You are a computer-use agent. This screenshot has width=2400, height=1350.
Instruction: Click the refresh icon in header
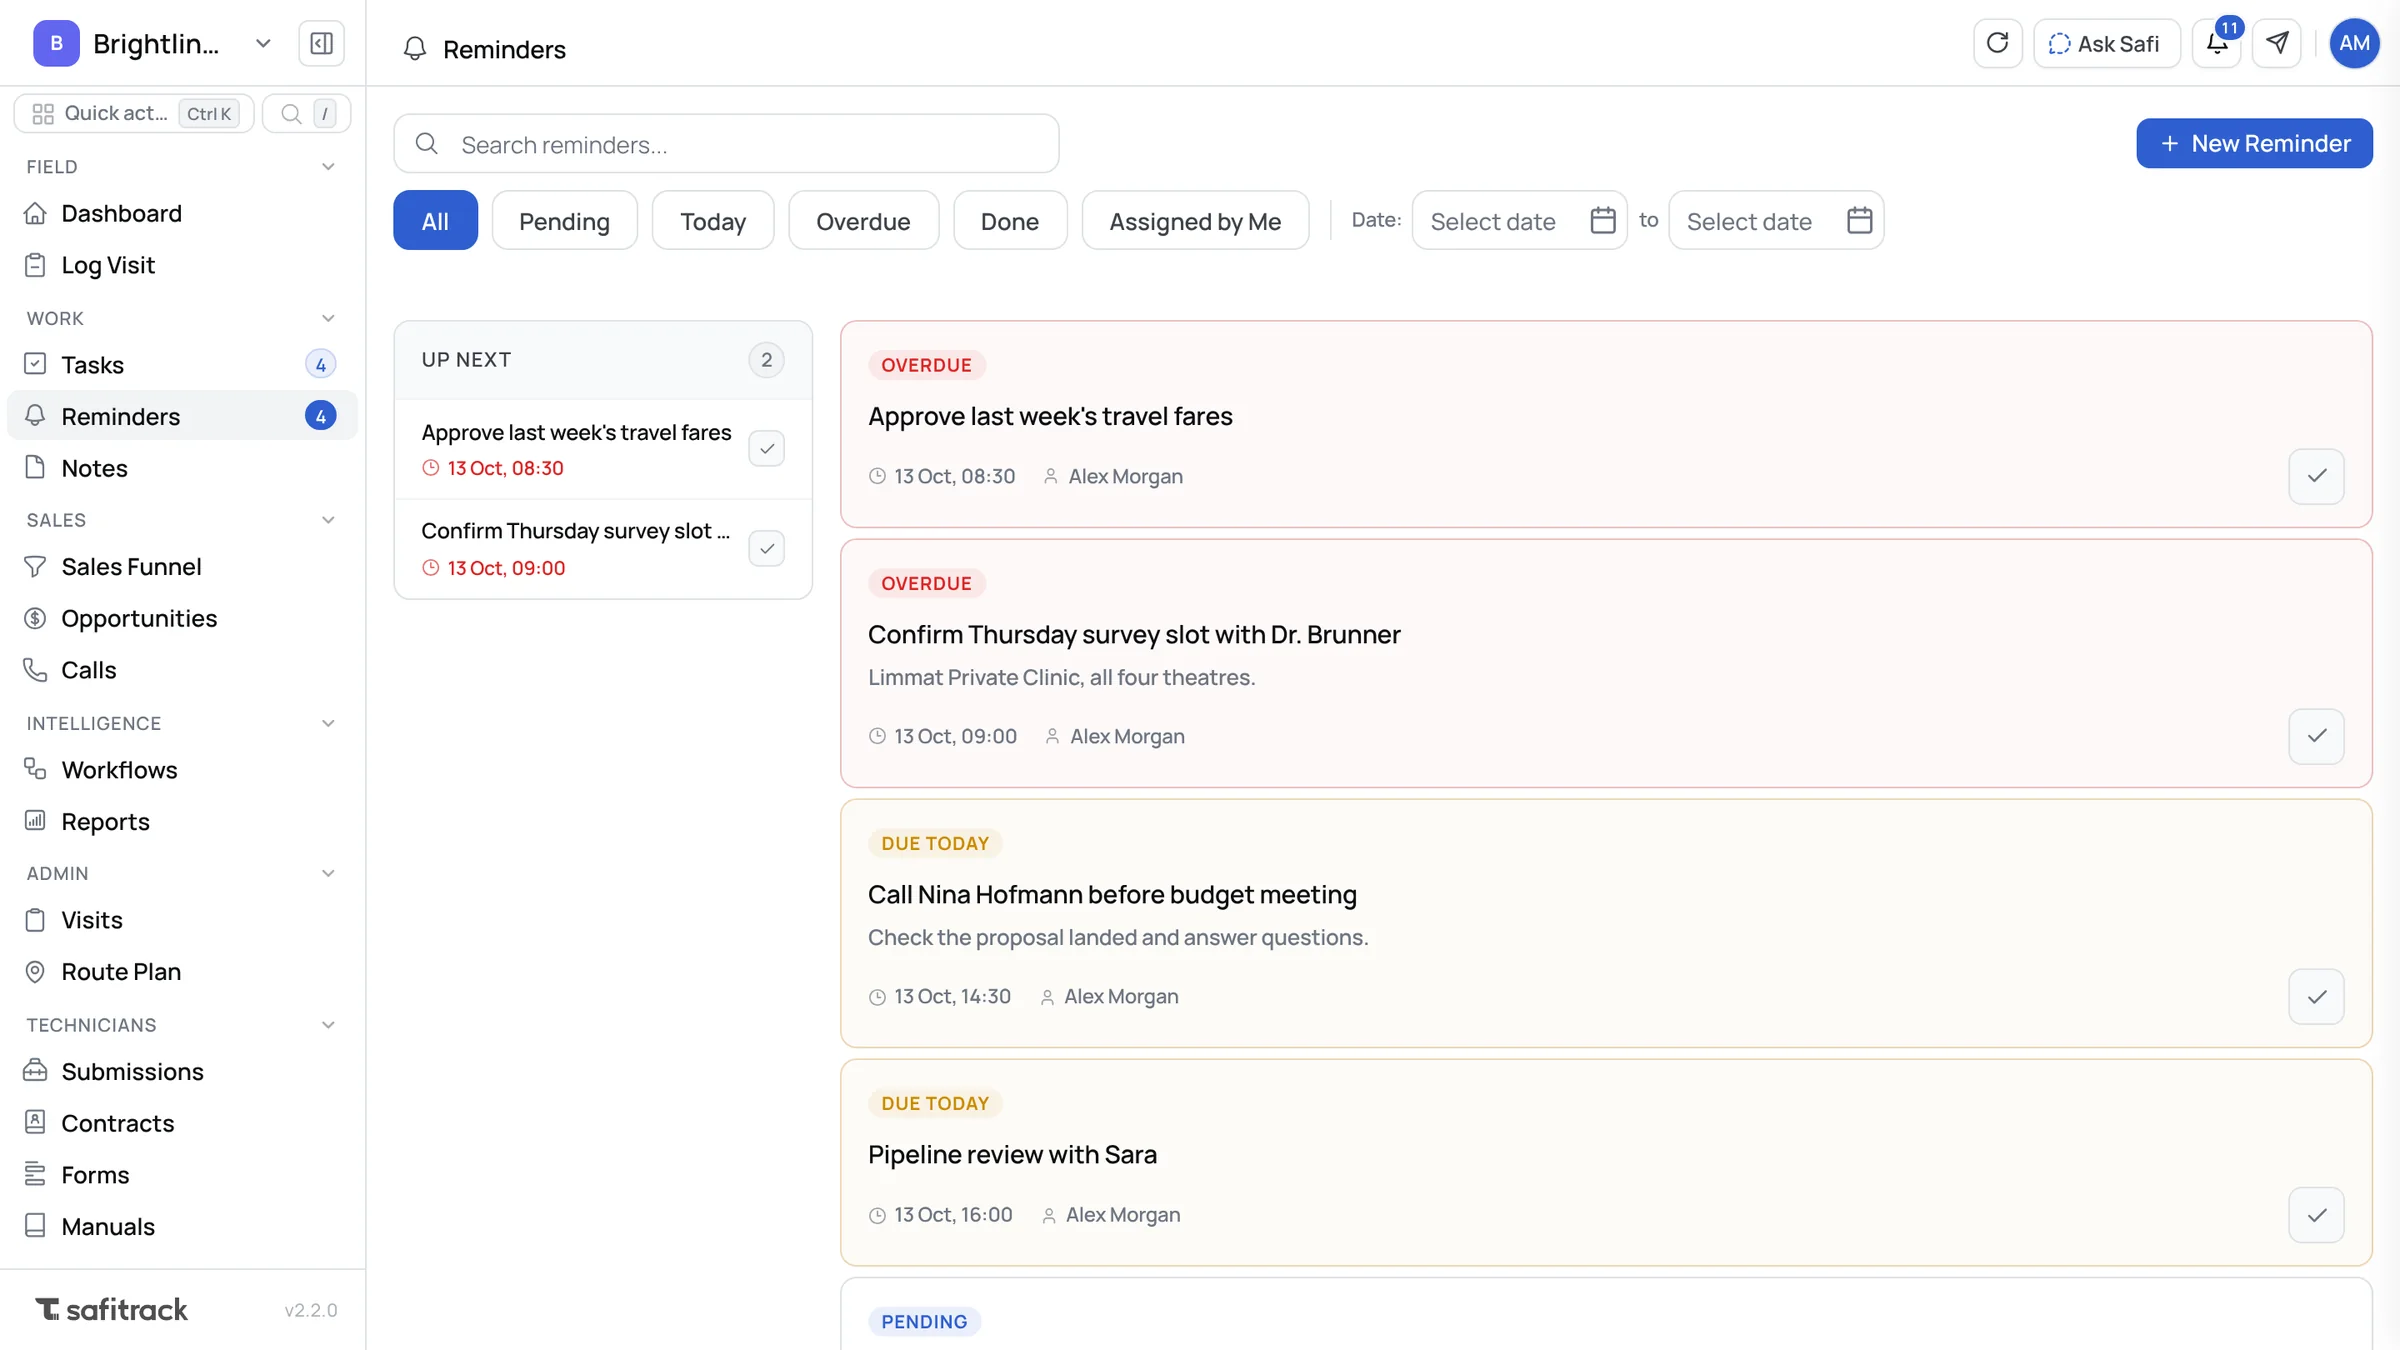(1997, 44)
